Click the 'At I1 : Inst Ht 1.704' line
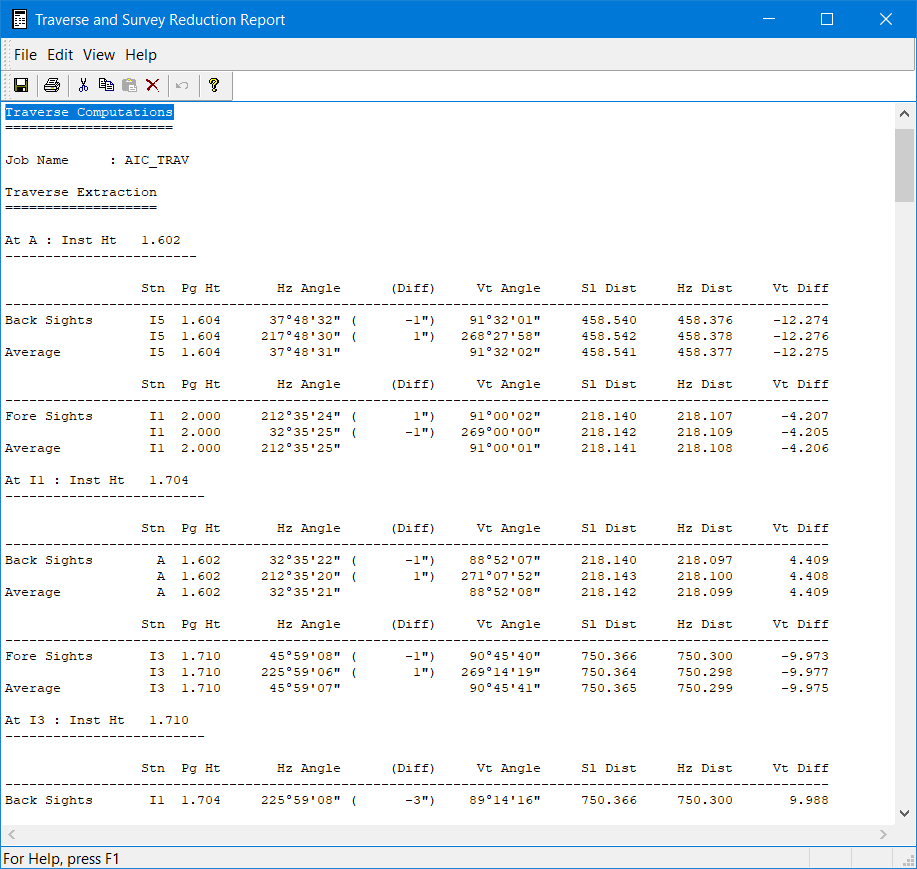 97,480
